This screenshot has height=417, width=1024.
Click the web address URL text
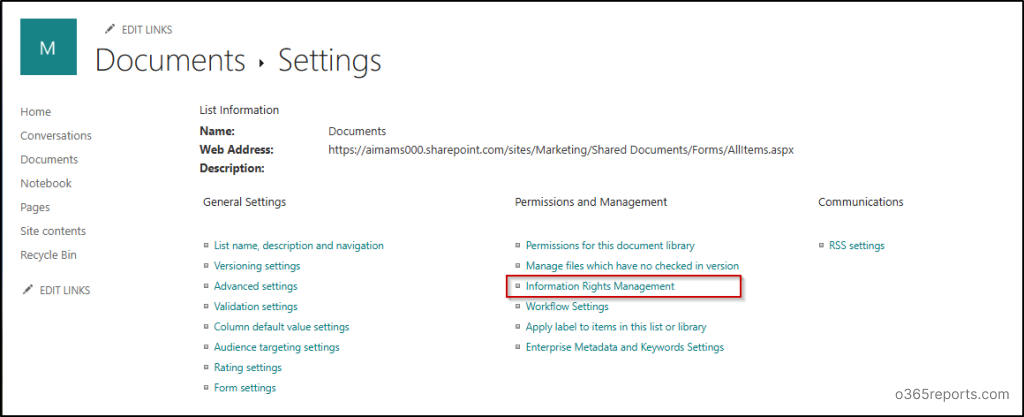click(x=561, y=150)
